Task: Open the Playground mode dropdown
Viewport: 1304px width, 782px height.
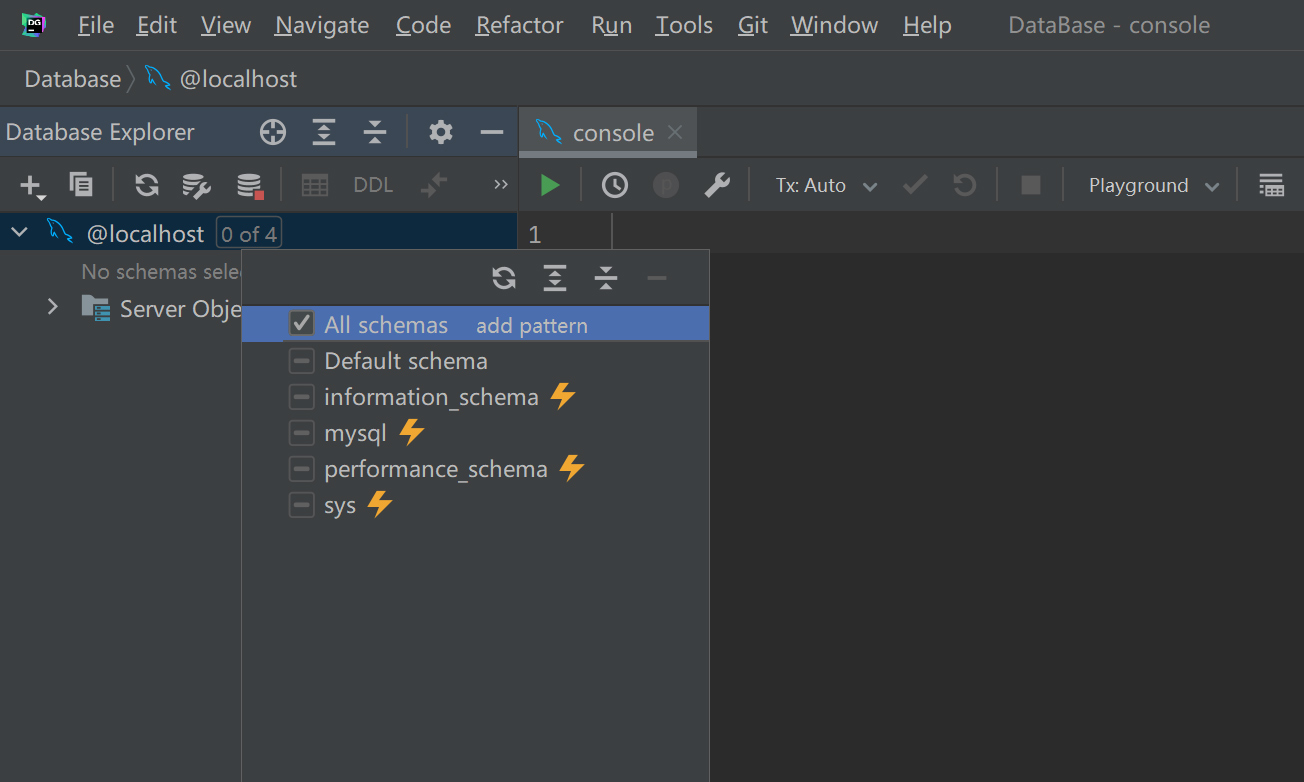Action: 1154,185
